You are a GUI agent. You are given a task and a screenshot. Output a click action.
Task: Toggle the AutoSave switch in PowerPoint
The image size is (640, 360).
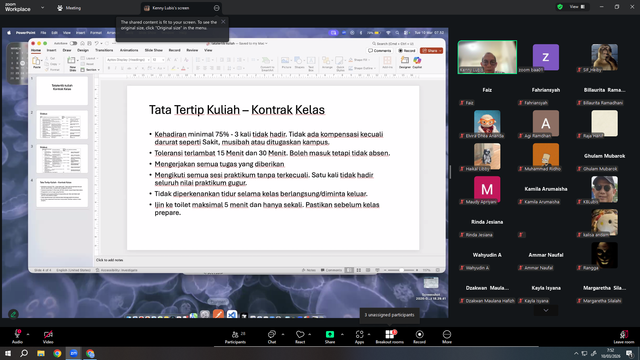pos(73,43)
